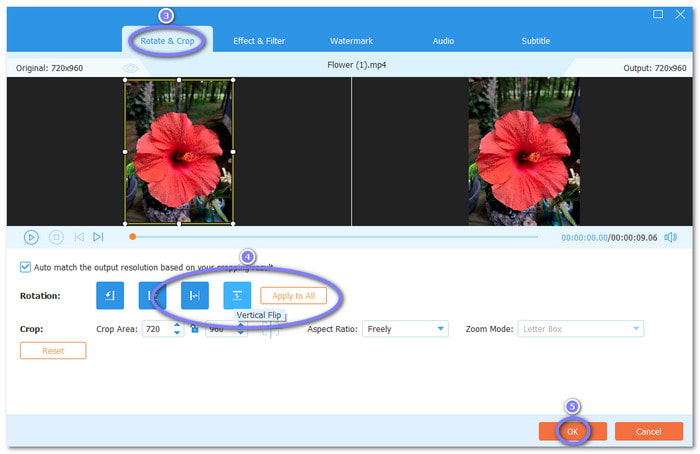Click the Stop playback icon
This screenshot has width=700, height=454.
pyautogui.click(x=56, y=237)
